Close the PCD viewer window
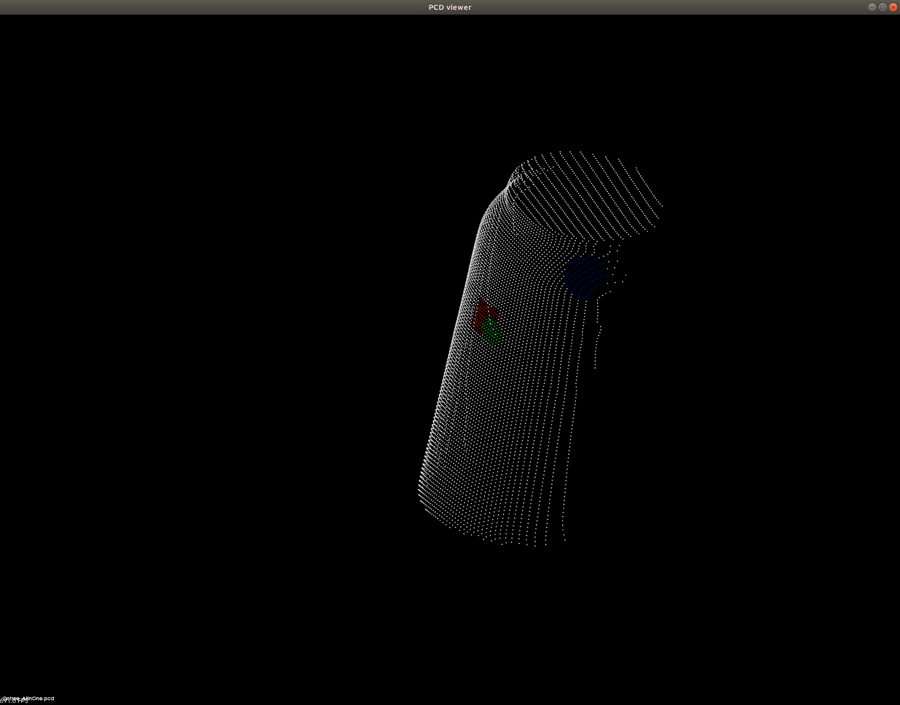Image resolution: width=900 pixels, height=705 pixels. tap(893, 7)
